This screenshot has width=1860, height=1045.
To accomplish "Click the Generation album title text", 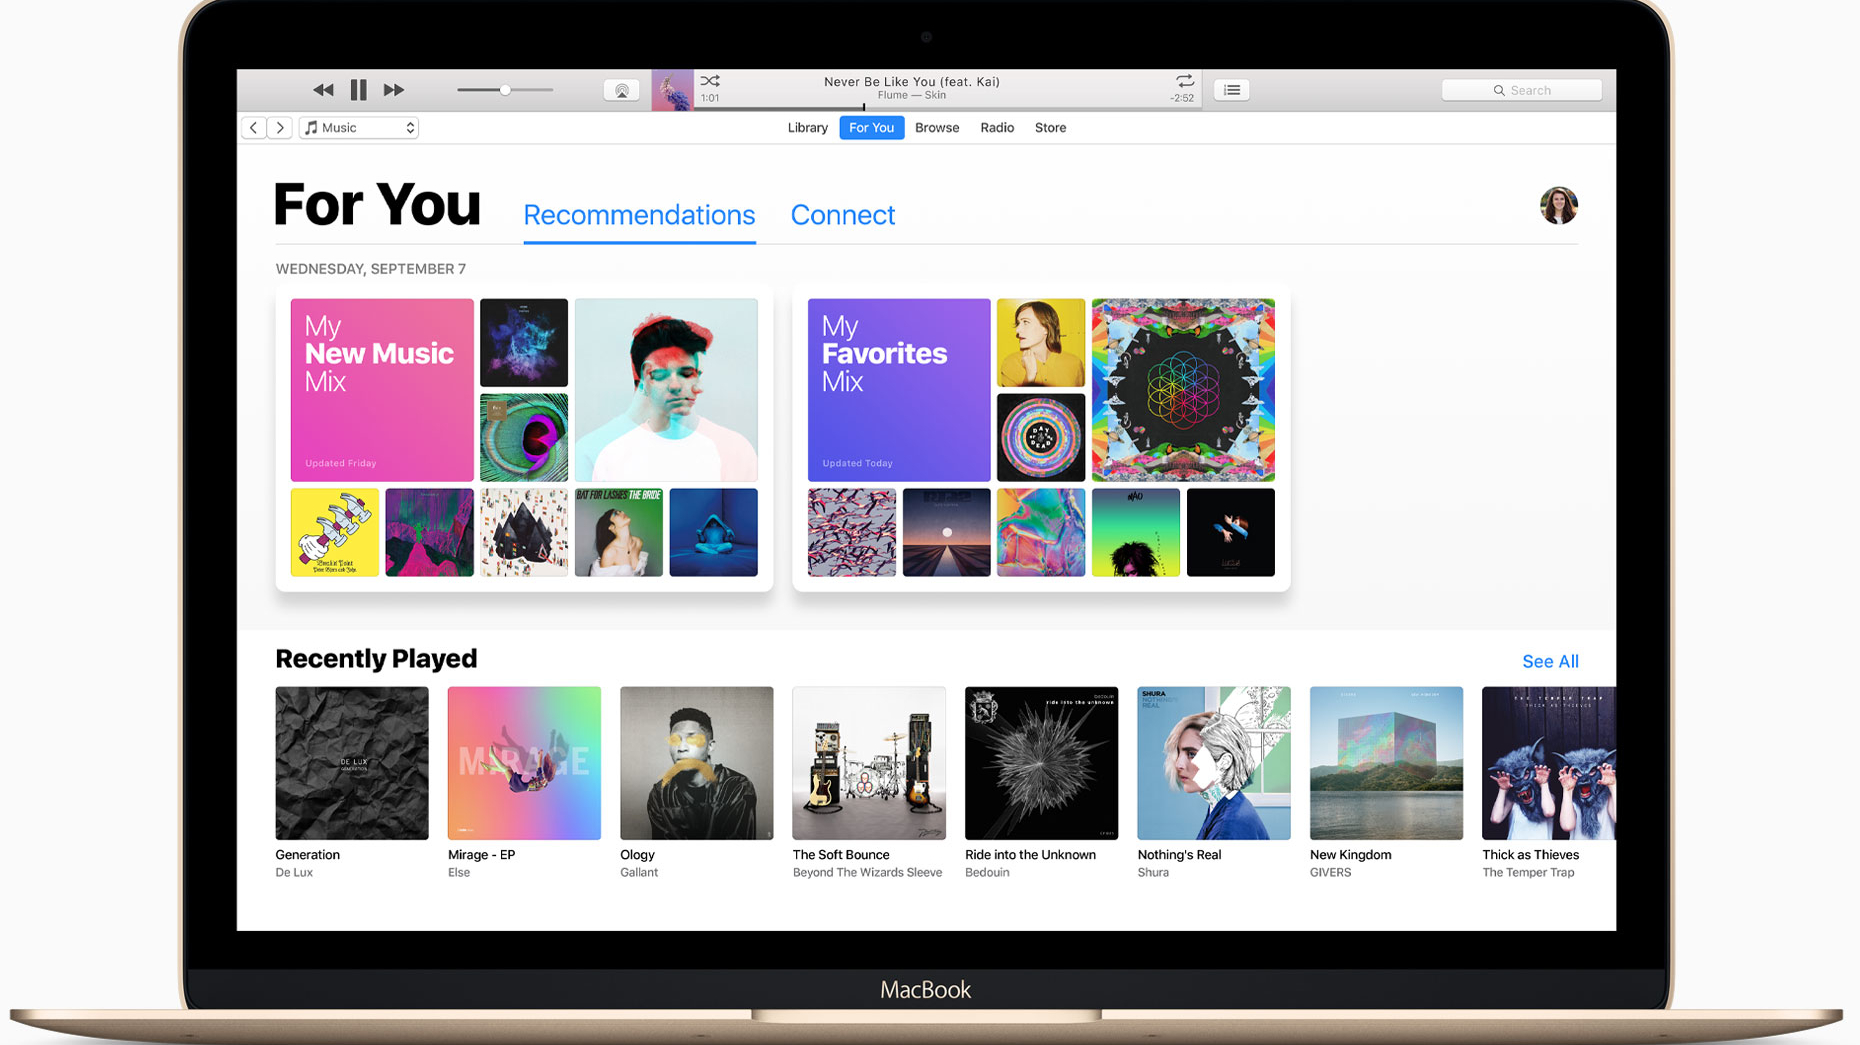I will click(x=308, y=855).
